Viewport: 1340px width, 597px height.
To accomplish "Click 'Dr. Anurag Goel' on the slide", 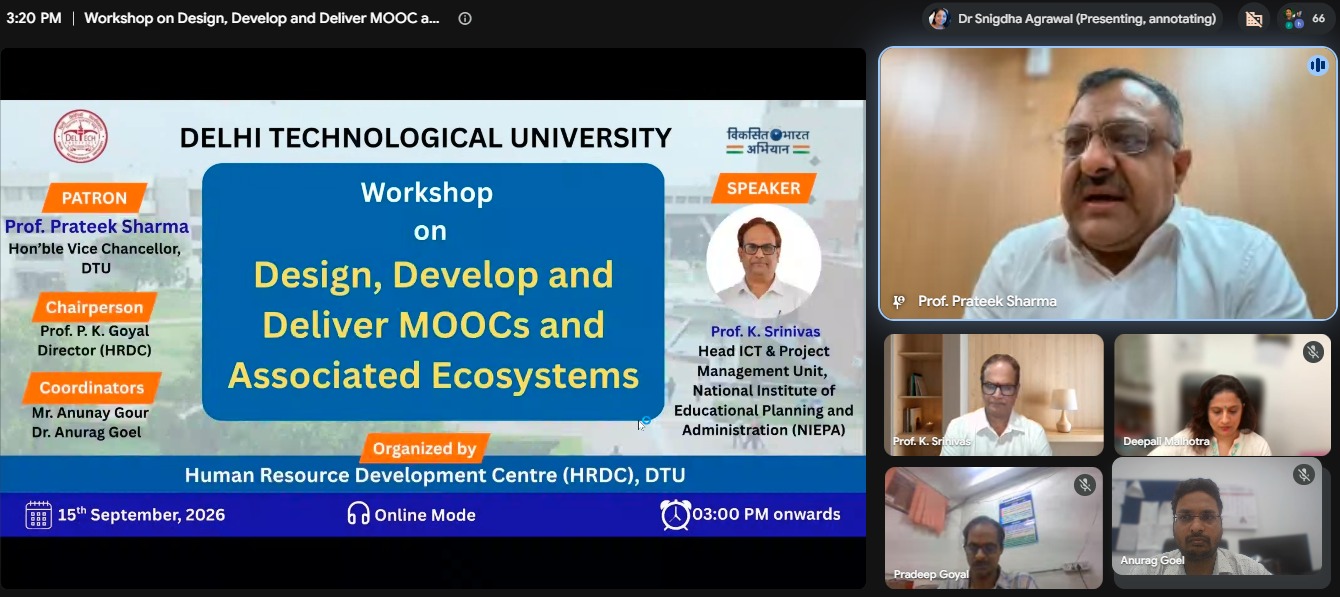I will click(x=86, y=432).
